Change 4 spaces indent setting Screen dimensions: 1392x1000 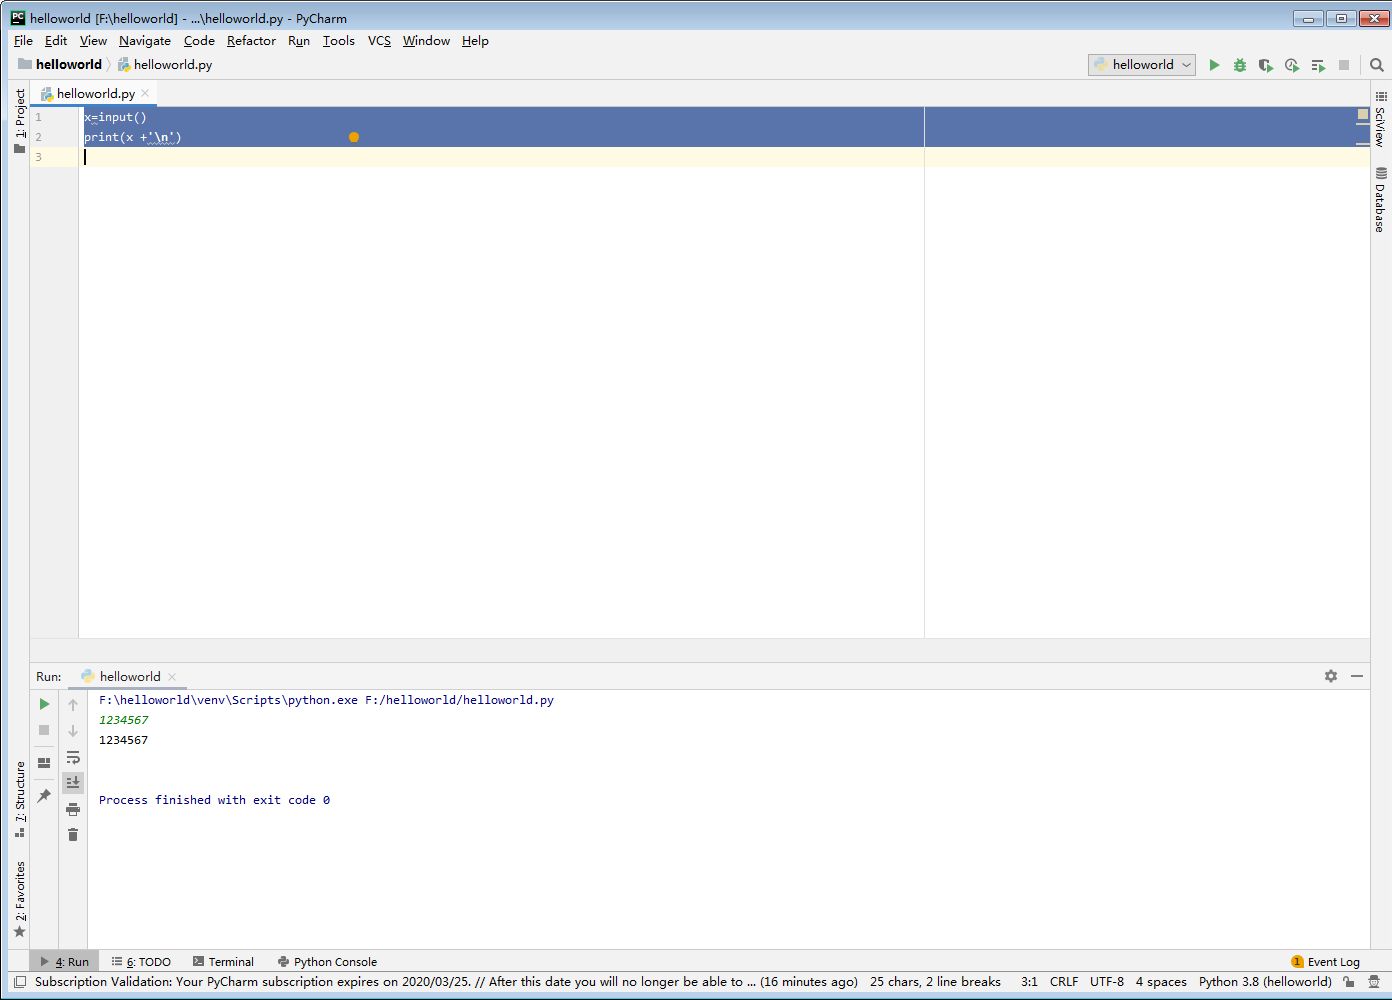pos(1161,982)
